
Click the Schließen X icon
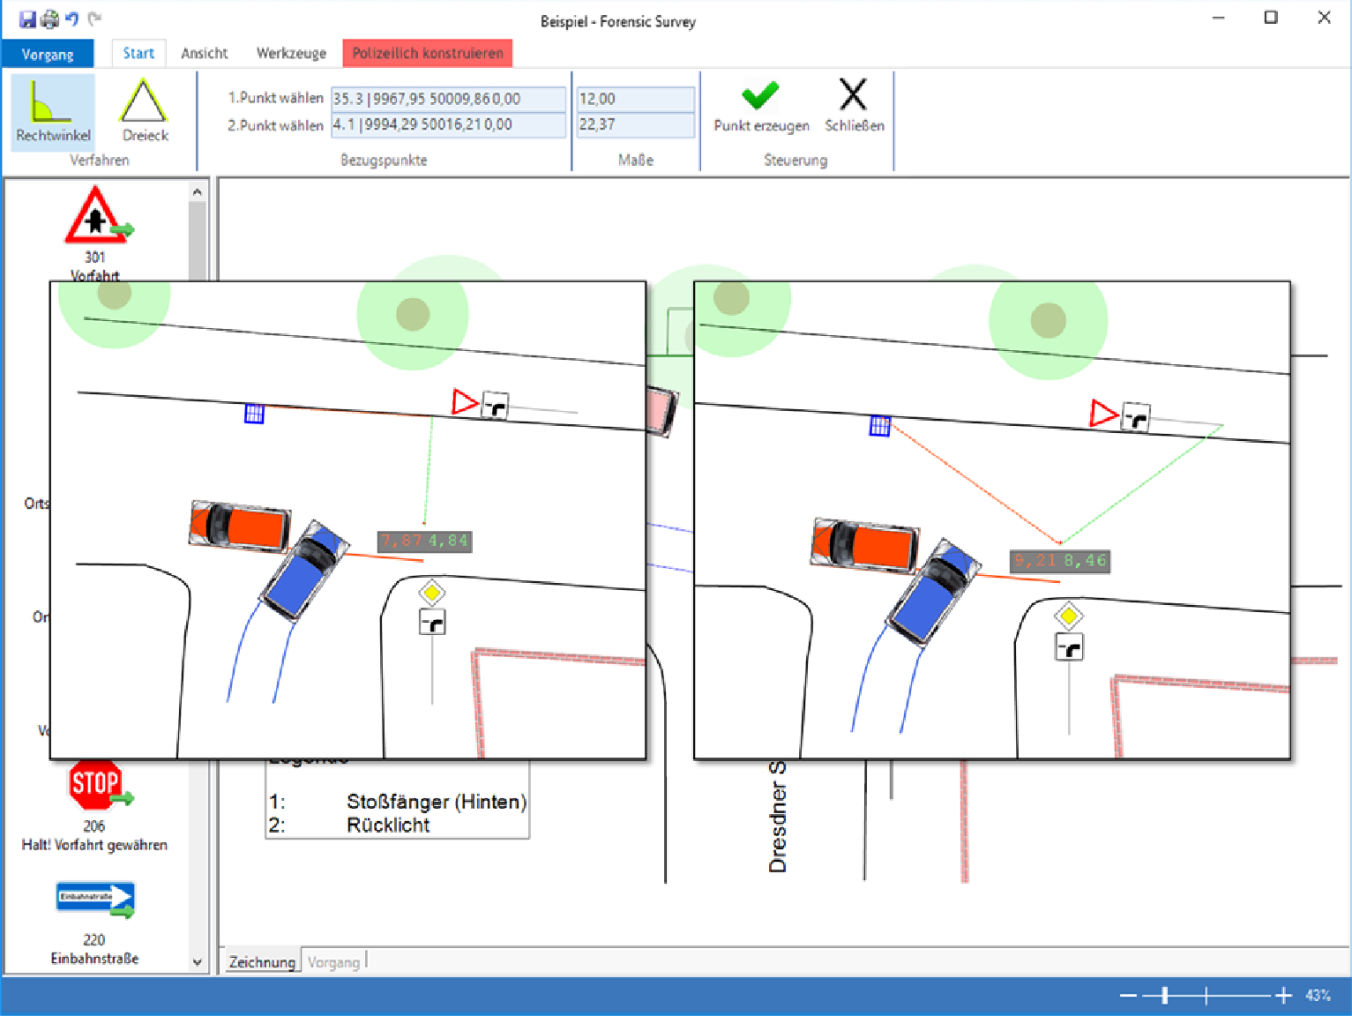tap(853, 96)
